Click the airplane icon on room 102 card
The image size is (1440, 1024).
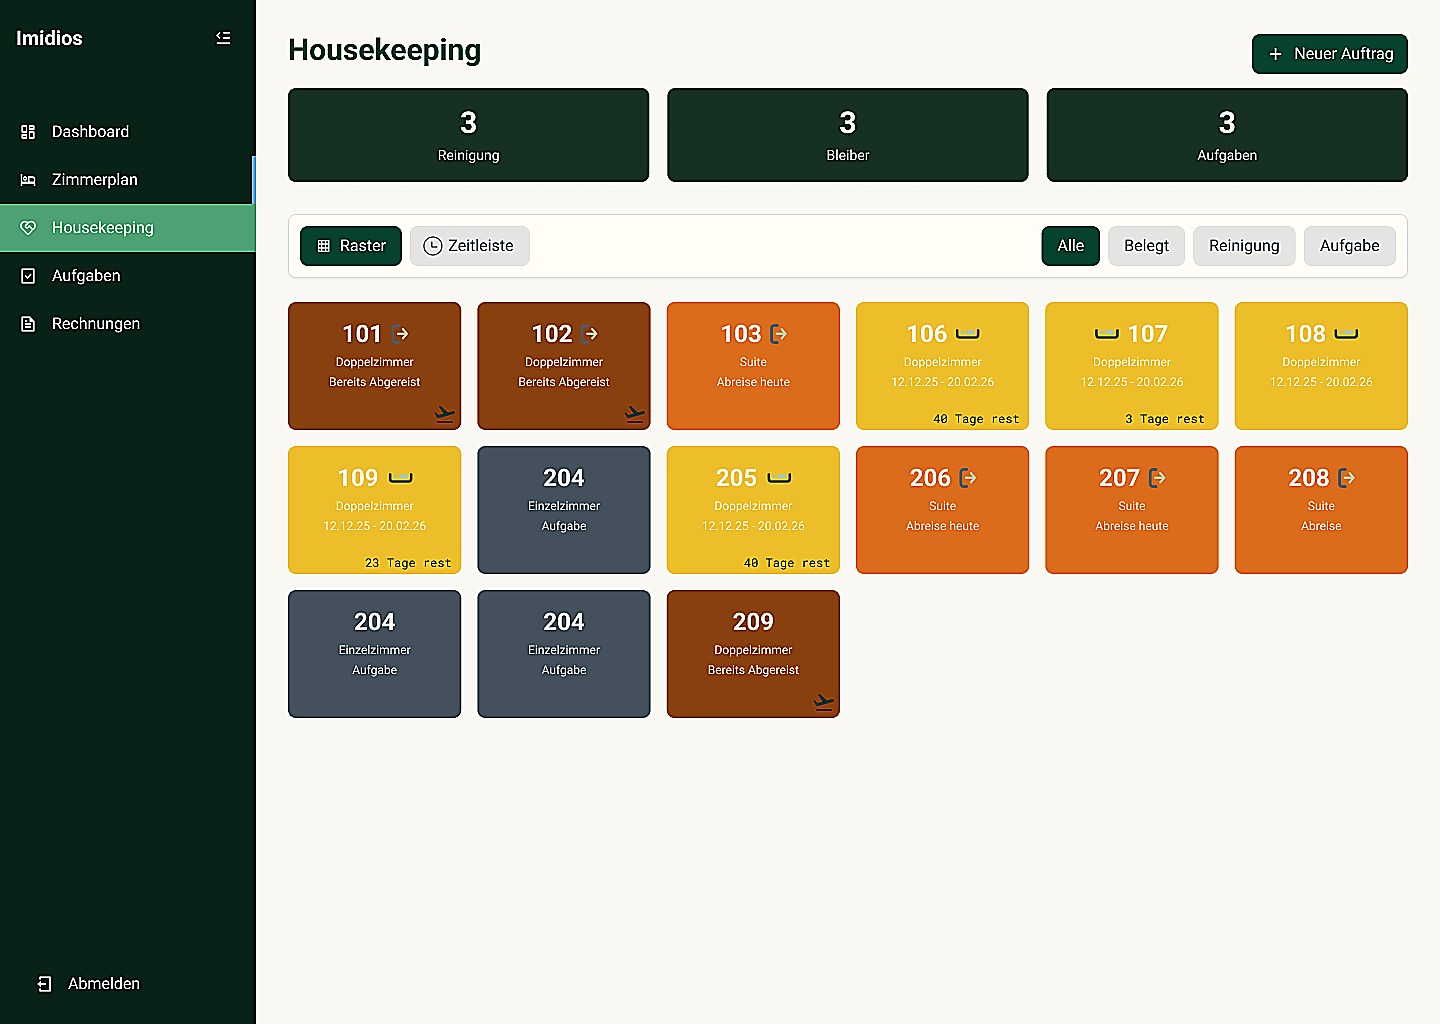click(634, 414)
